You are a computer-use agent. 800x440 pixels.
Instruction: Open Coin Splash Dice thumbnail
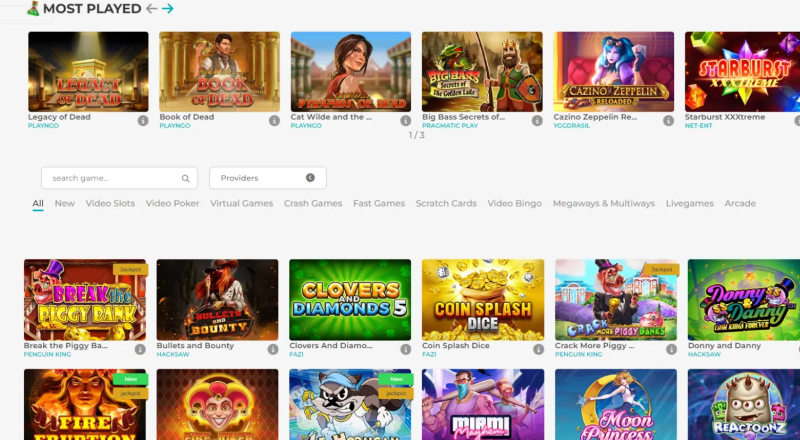483,300
